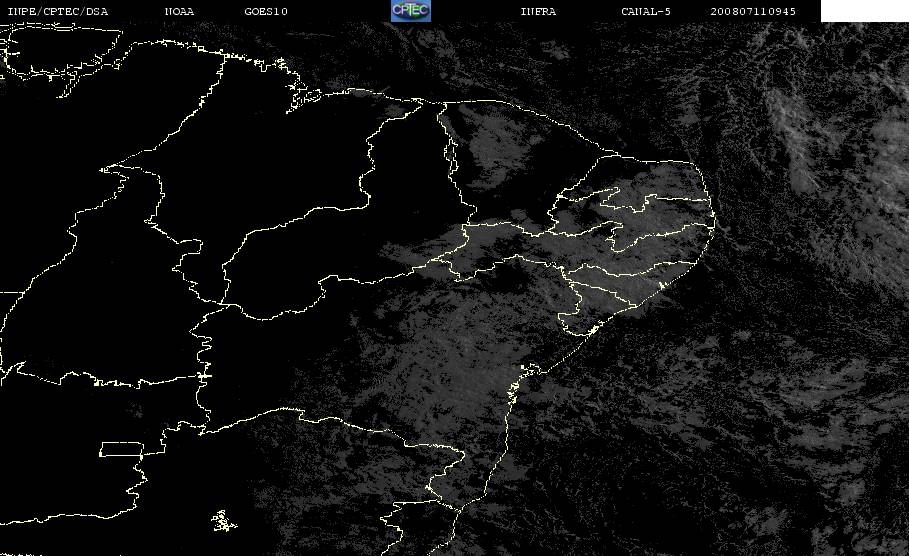
Task: Select the NOAA label in the header
Action: [179, 12]
